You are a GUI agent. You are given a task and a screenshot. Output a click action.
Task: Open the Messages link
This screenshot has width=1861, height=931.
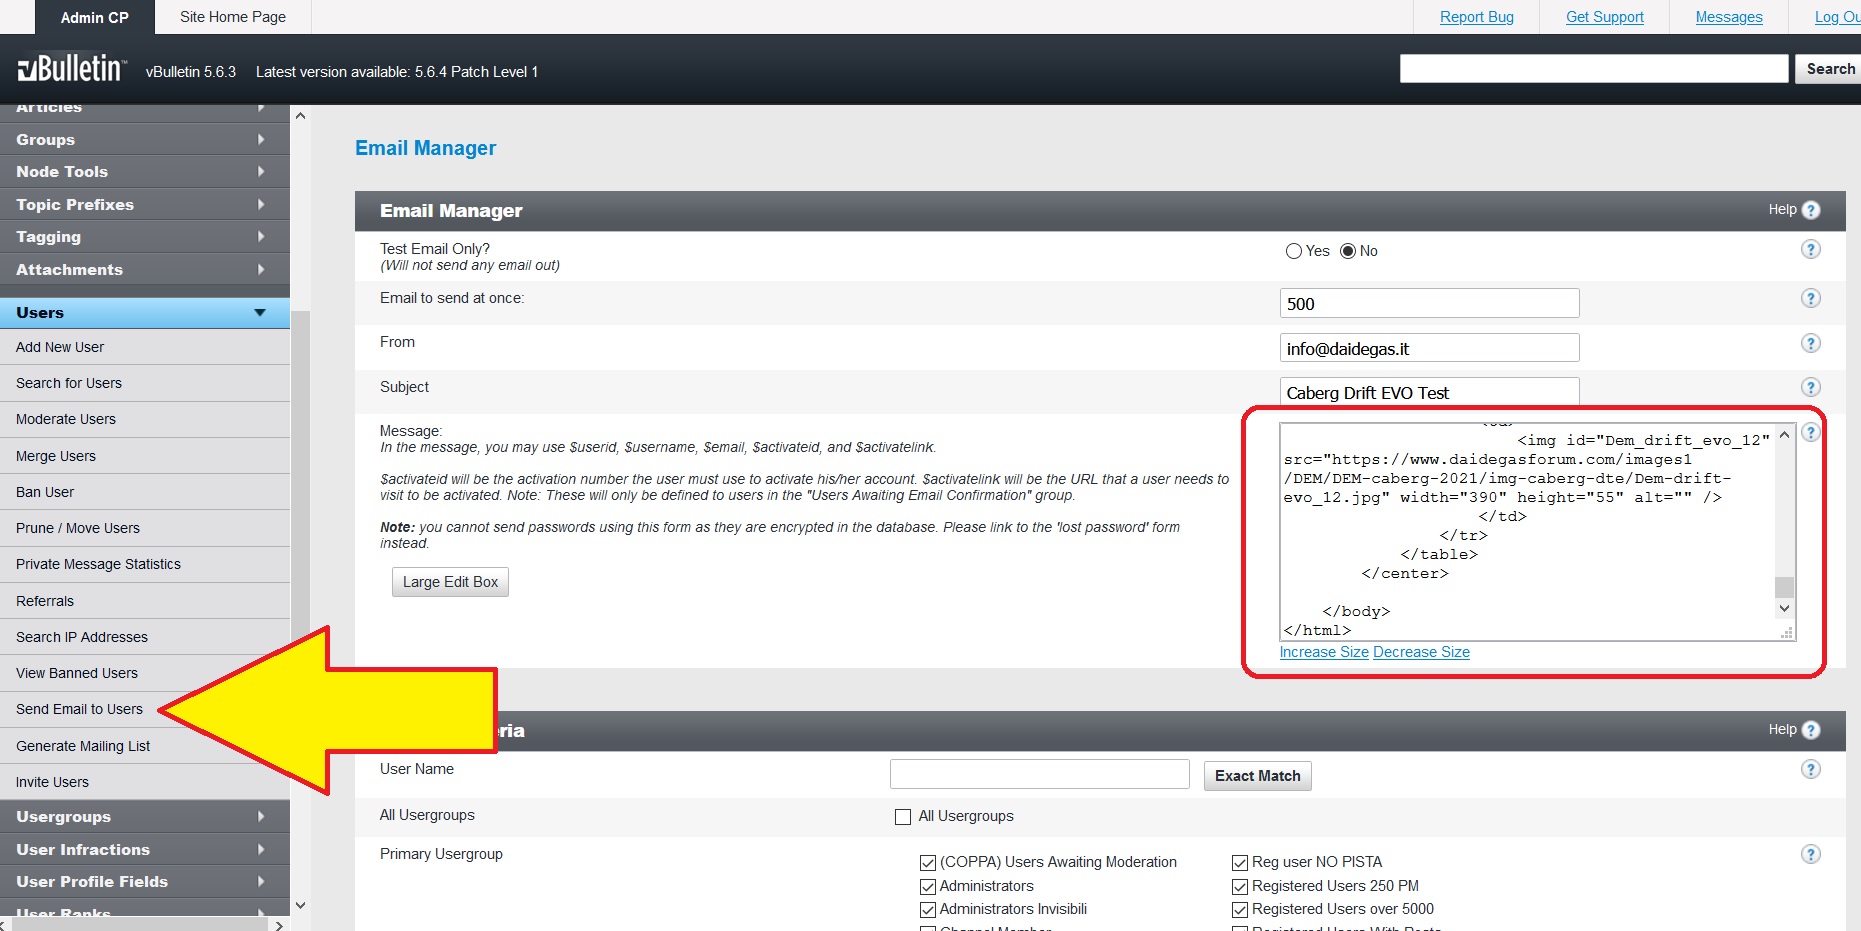[1728, 17]
